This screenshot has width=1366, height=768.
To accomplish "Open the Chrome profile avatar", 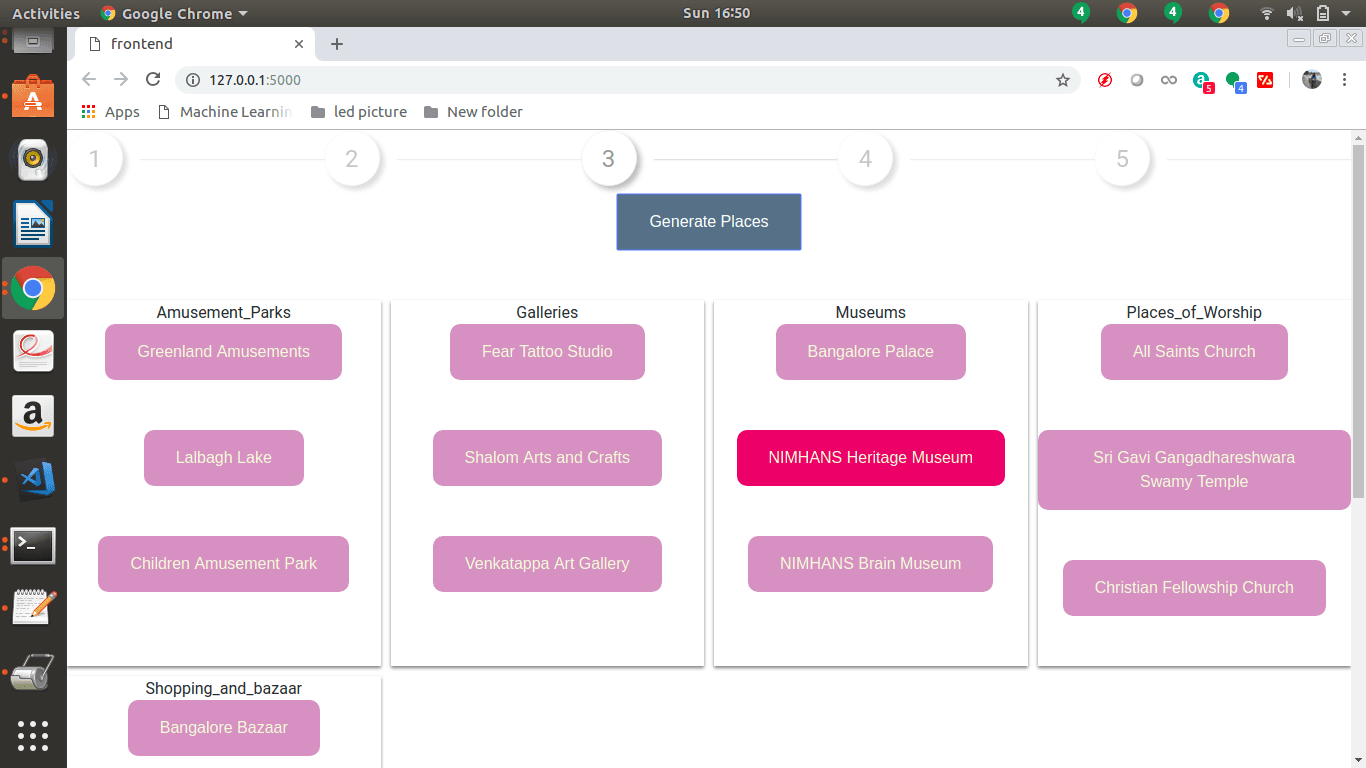I will (1312, 80).
